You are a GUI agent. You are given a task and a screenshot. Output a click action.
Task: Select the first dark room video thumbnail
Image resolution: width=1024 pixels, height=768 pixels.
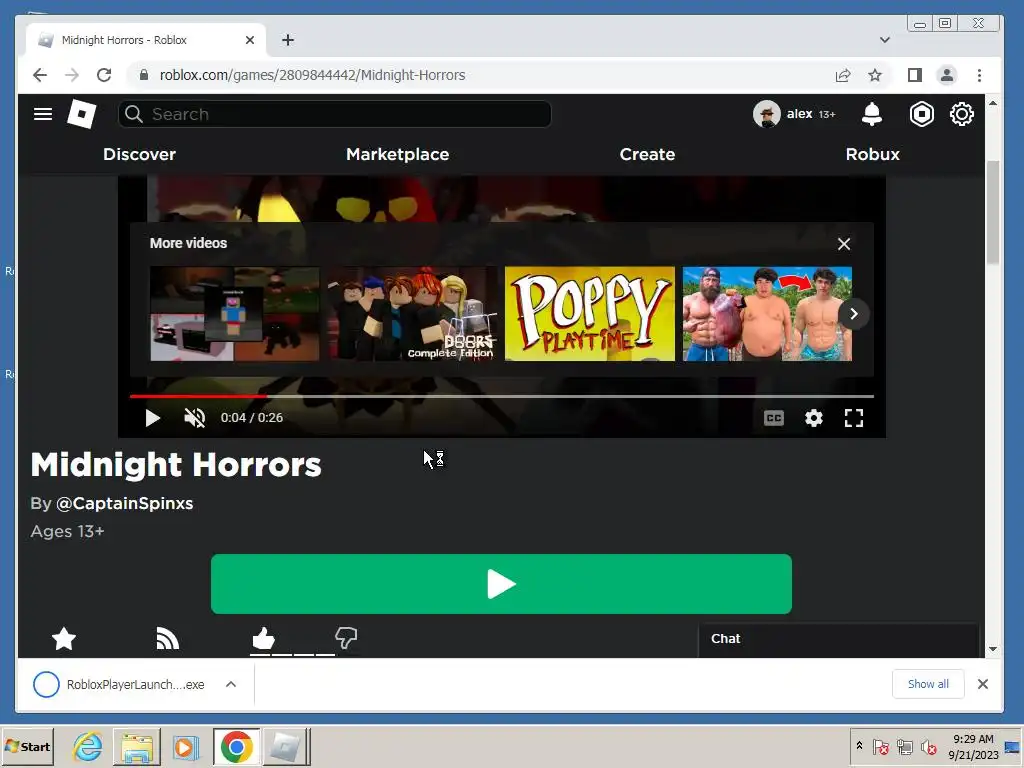click(234, 313)
